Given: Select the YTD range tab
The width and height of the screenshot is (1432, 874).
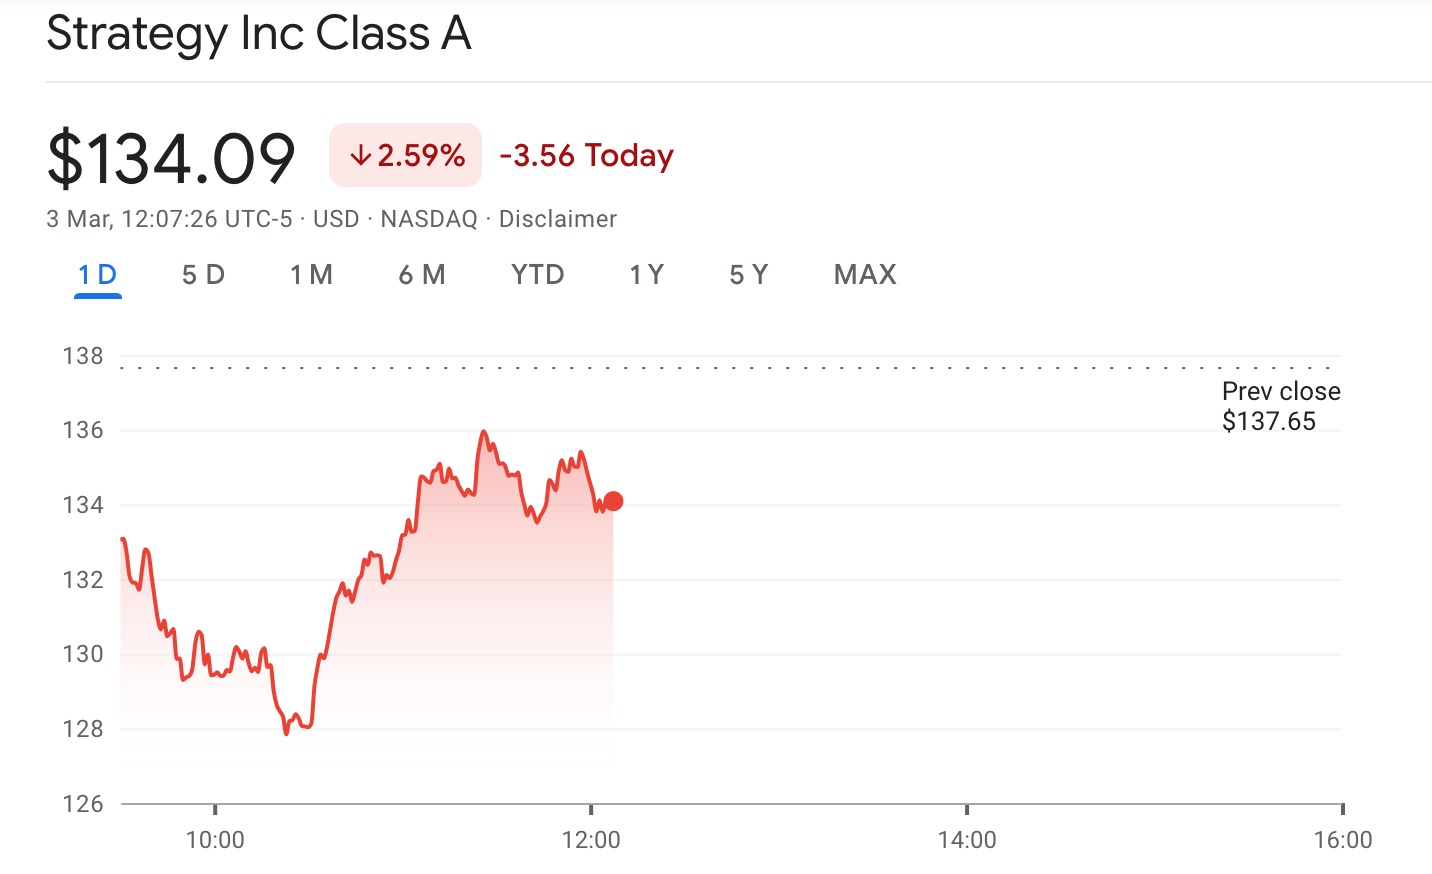Looking at the screenshot, I should [537, 275].
